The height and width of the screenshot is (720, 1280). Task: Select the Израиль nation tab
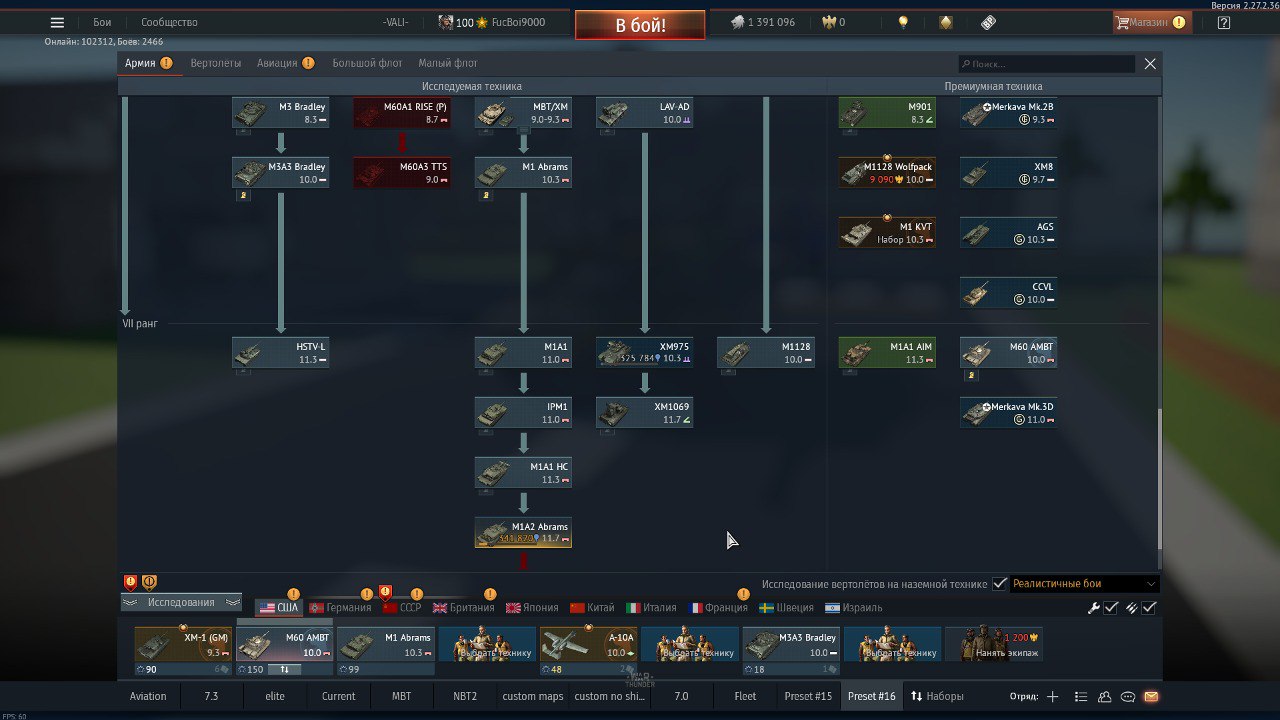(x=854, y=607)
